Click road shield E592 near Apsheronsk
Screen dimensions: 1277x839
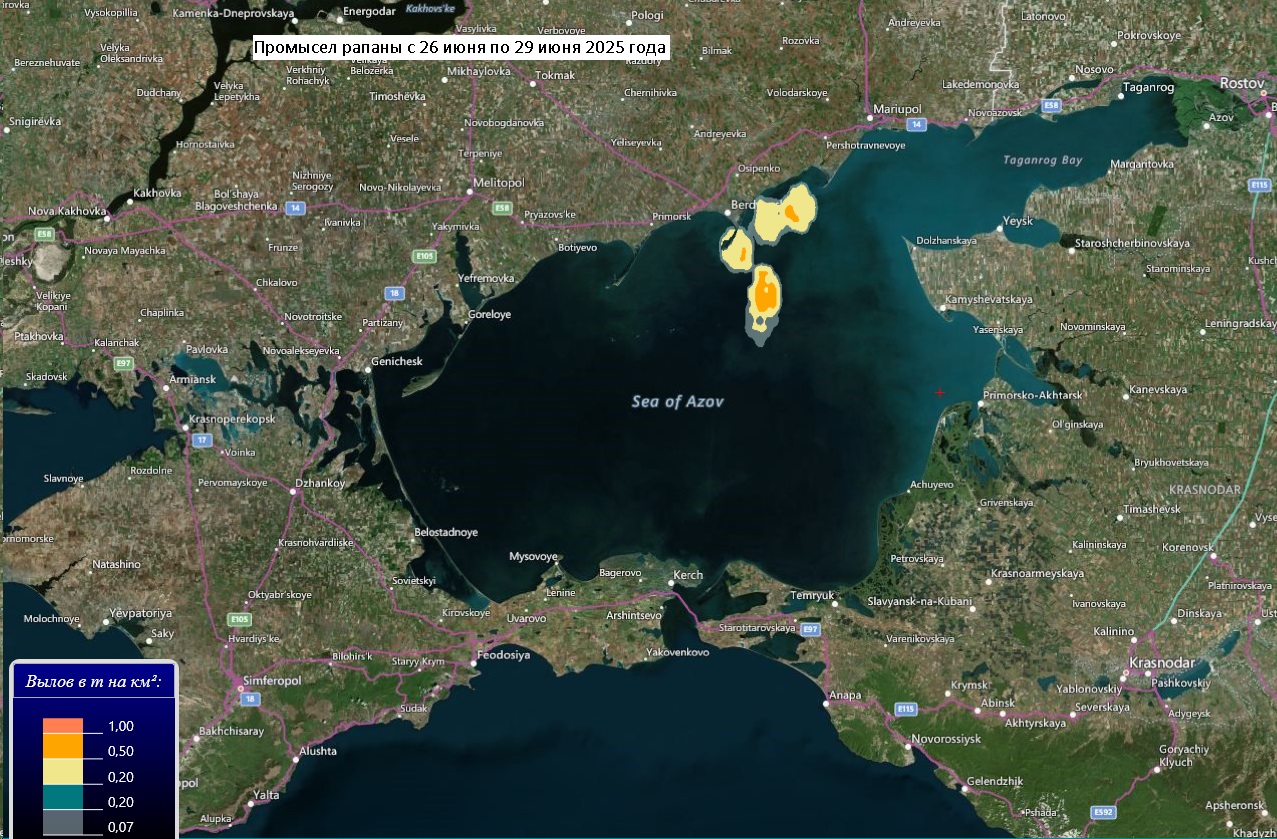click(x=1104, y=811)
